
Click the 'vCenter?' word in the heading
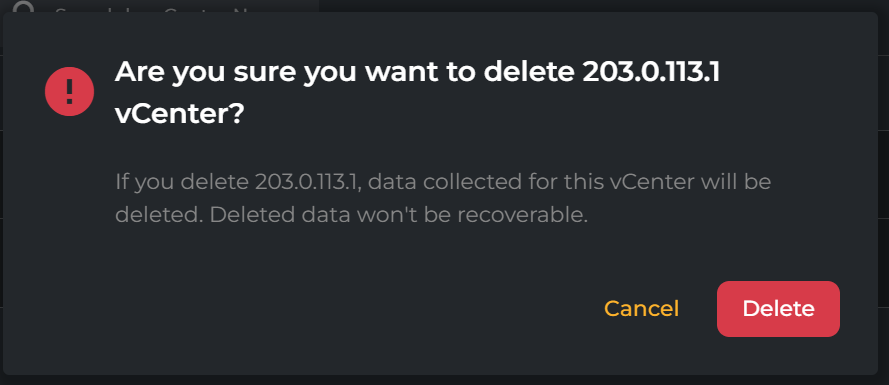pos(179,115)
